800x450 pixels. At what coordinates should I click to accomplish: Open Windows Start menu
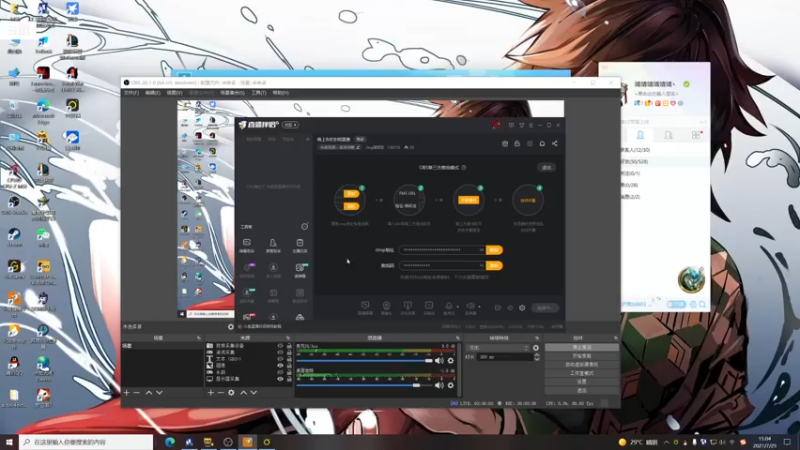coord(9,442)
